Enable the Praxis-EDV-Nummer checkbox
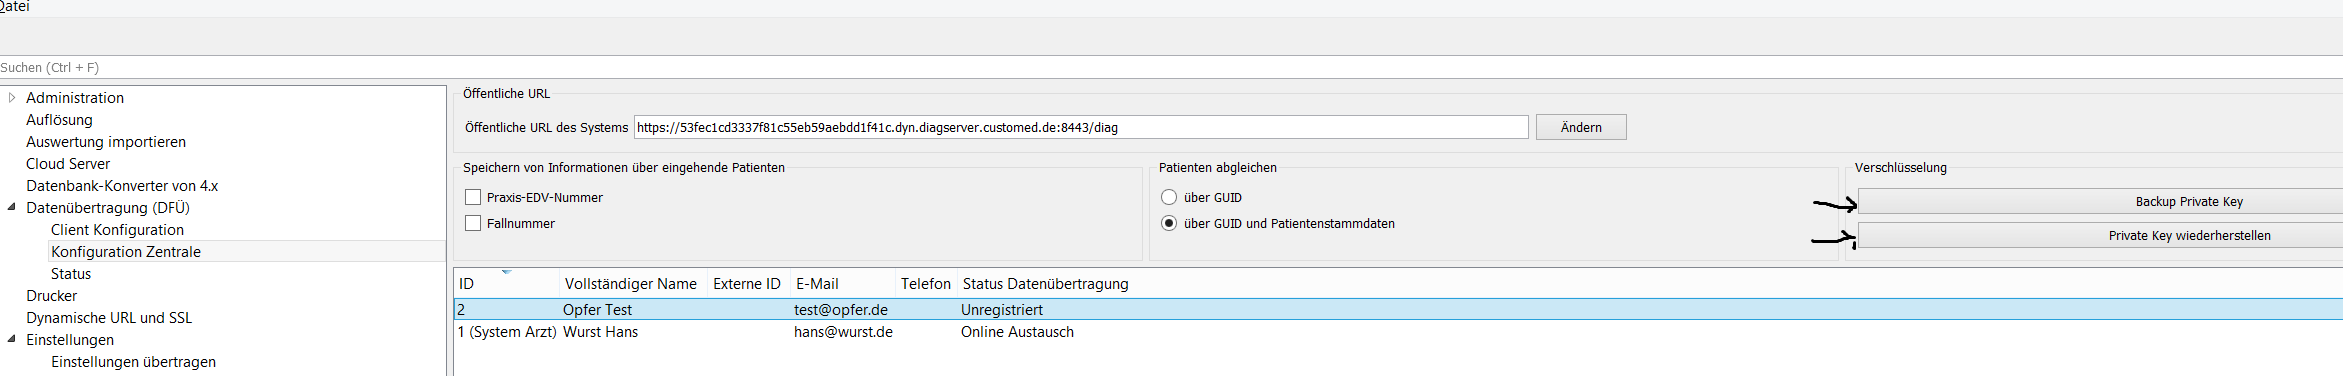2343x376 pixels. tap(473, 197)
